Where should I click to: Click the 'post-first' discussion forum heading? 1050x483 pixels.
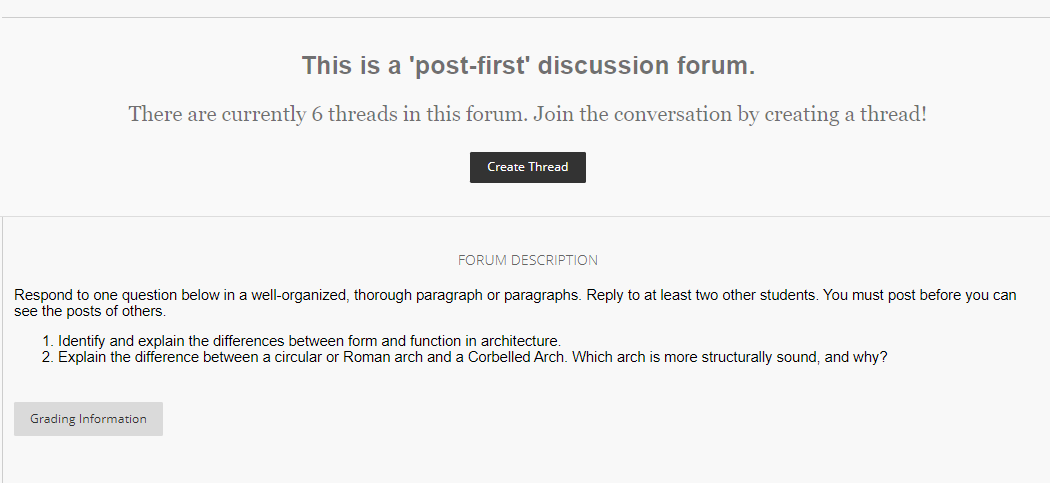coord(528,66)
